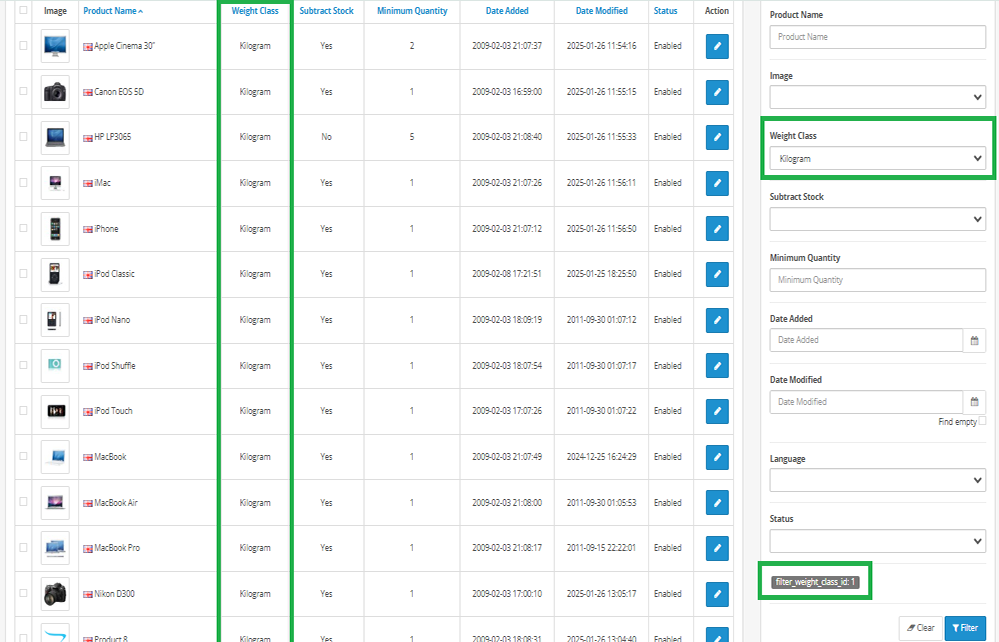Click the Date Modified text field

coord(866,402)
